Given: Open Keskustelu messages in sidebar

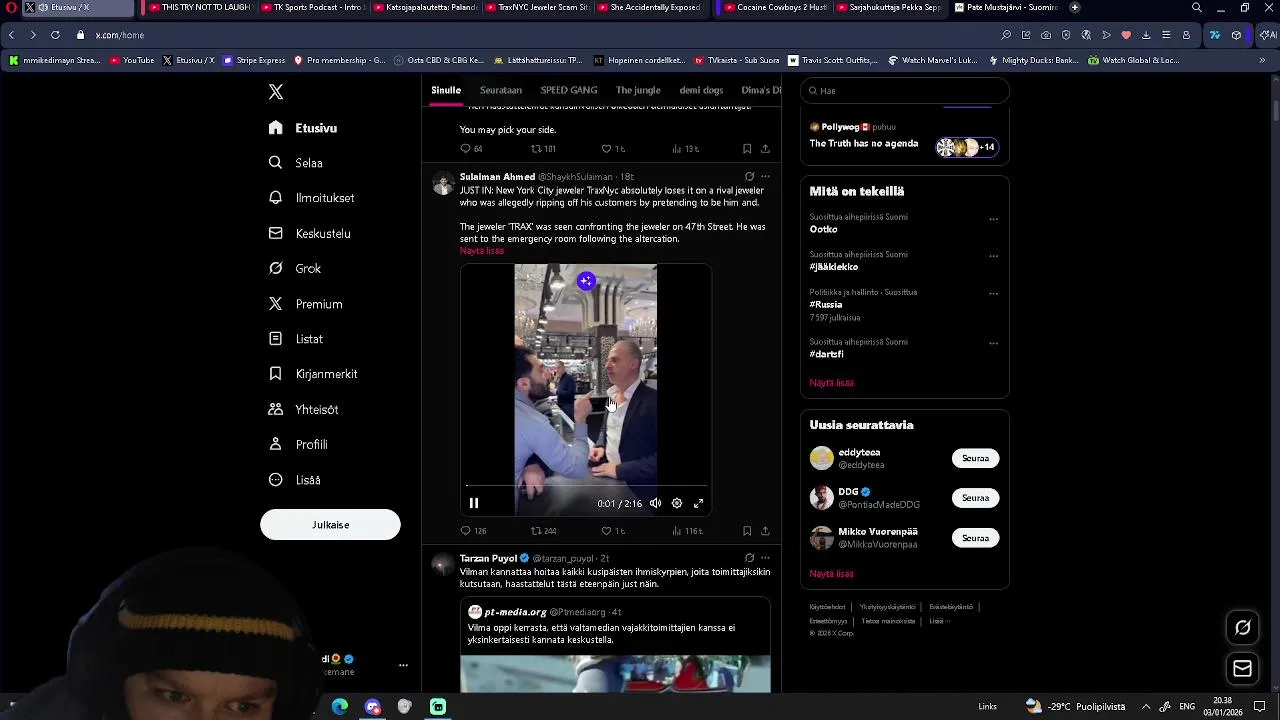Looking at the screenshot, I should pyautogui.click(x=310, y=233).
